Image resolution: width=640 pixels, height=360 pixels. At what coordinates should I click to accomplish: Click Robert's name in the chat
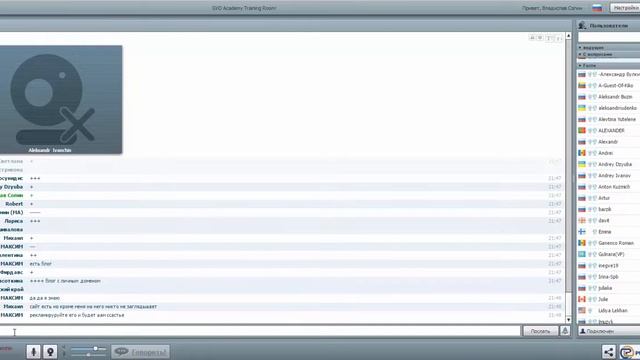[x=14, y=204]
